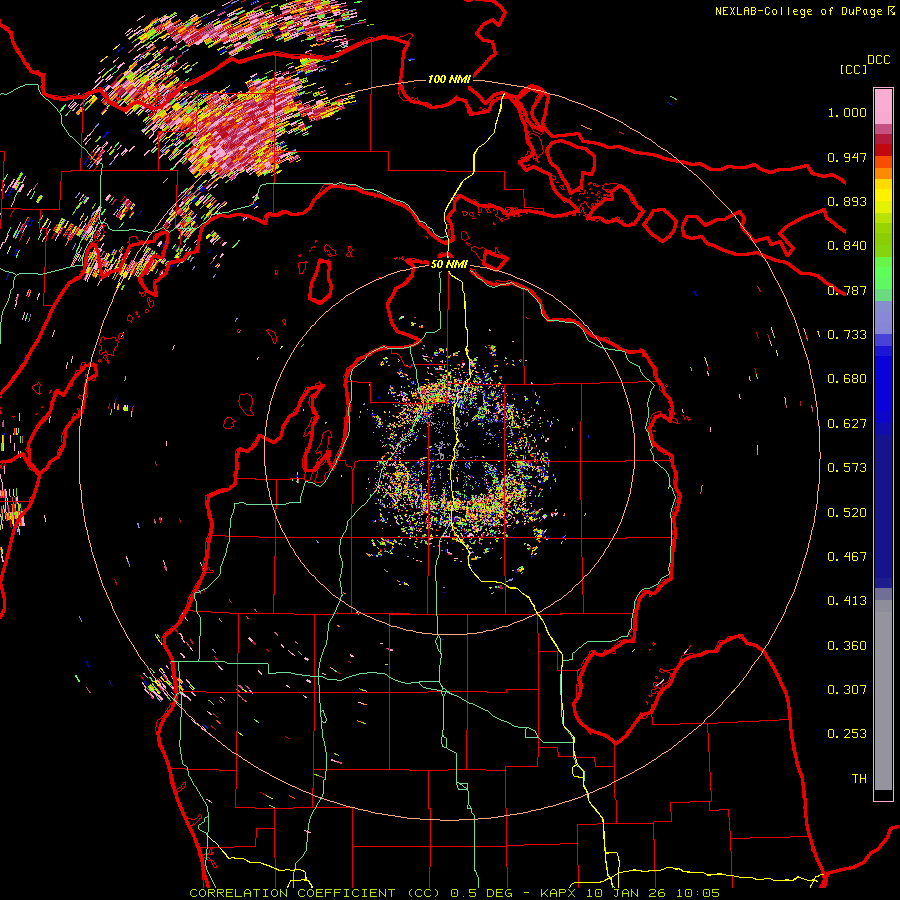The height and width of the screenshot is (900, 900).
Task: Click the 0.520 color scale value
Action: (x=847, y=513)
